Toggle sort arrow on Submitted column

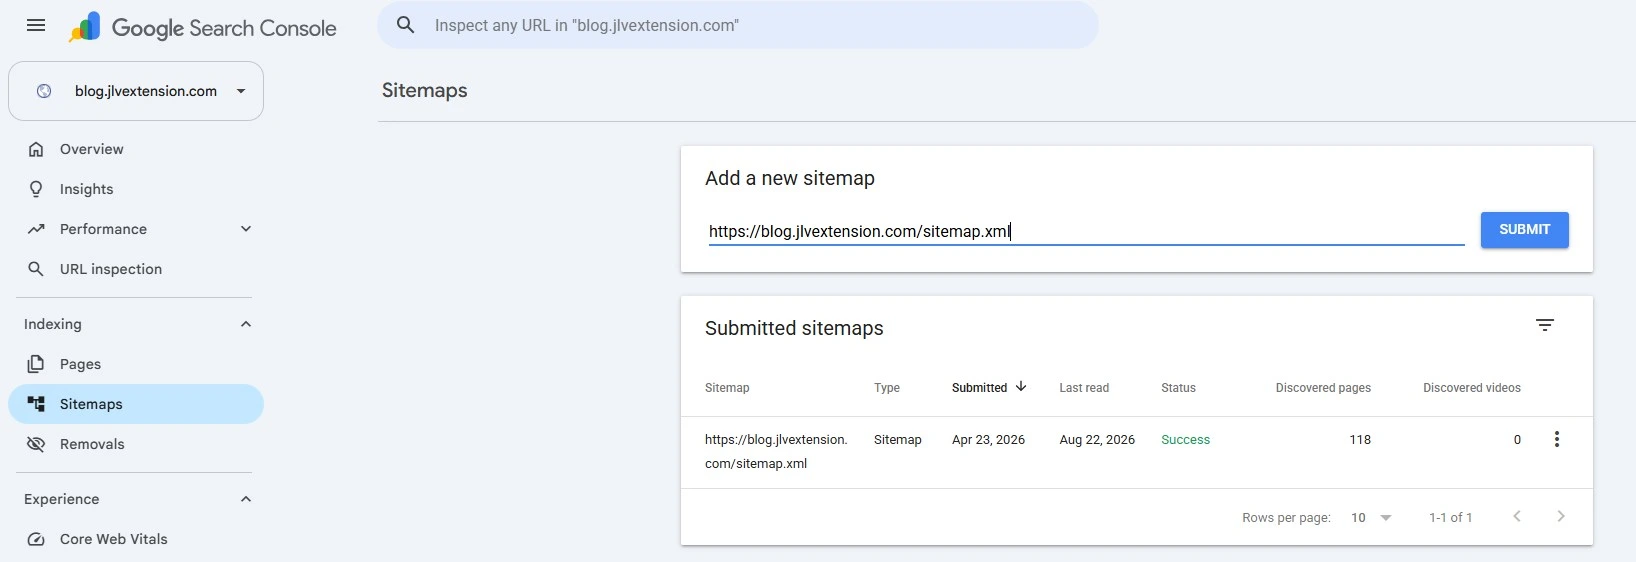(x=1021, y=387)
